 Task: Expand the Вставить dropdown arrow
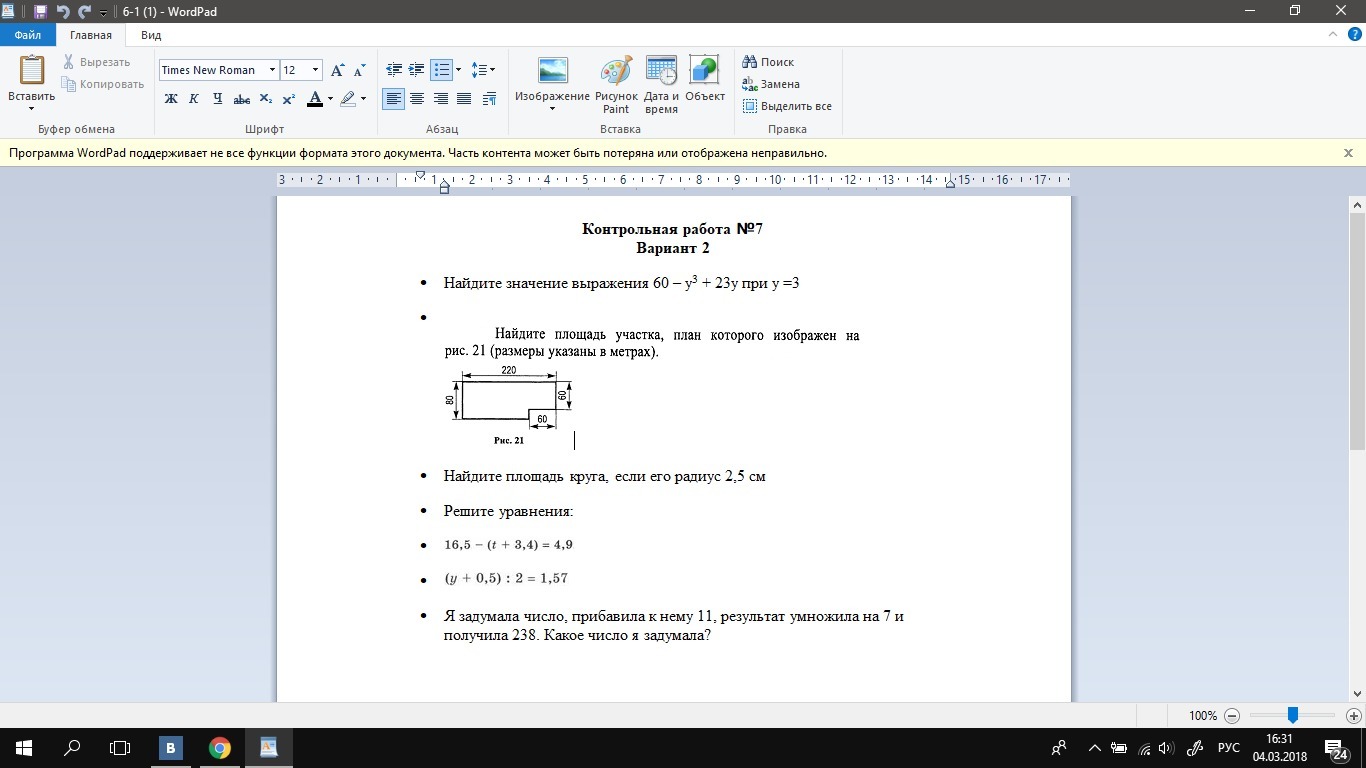coord(32,108)
